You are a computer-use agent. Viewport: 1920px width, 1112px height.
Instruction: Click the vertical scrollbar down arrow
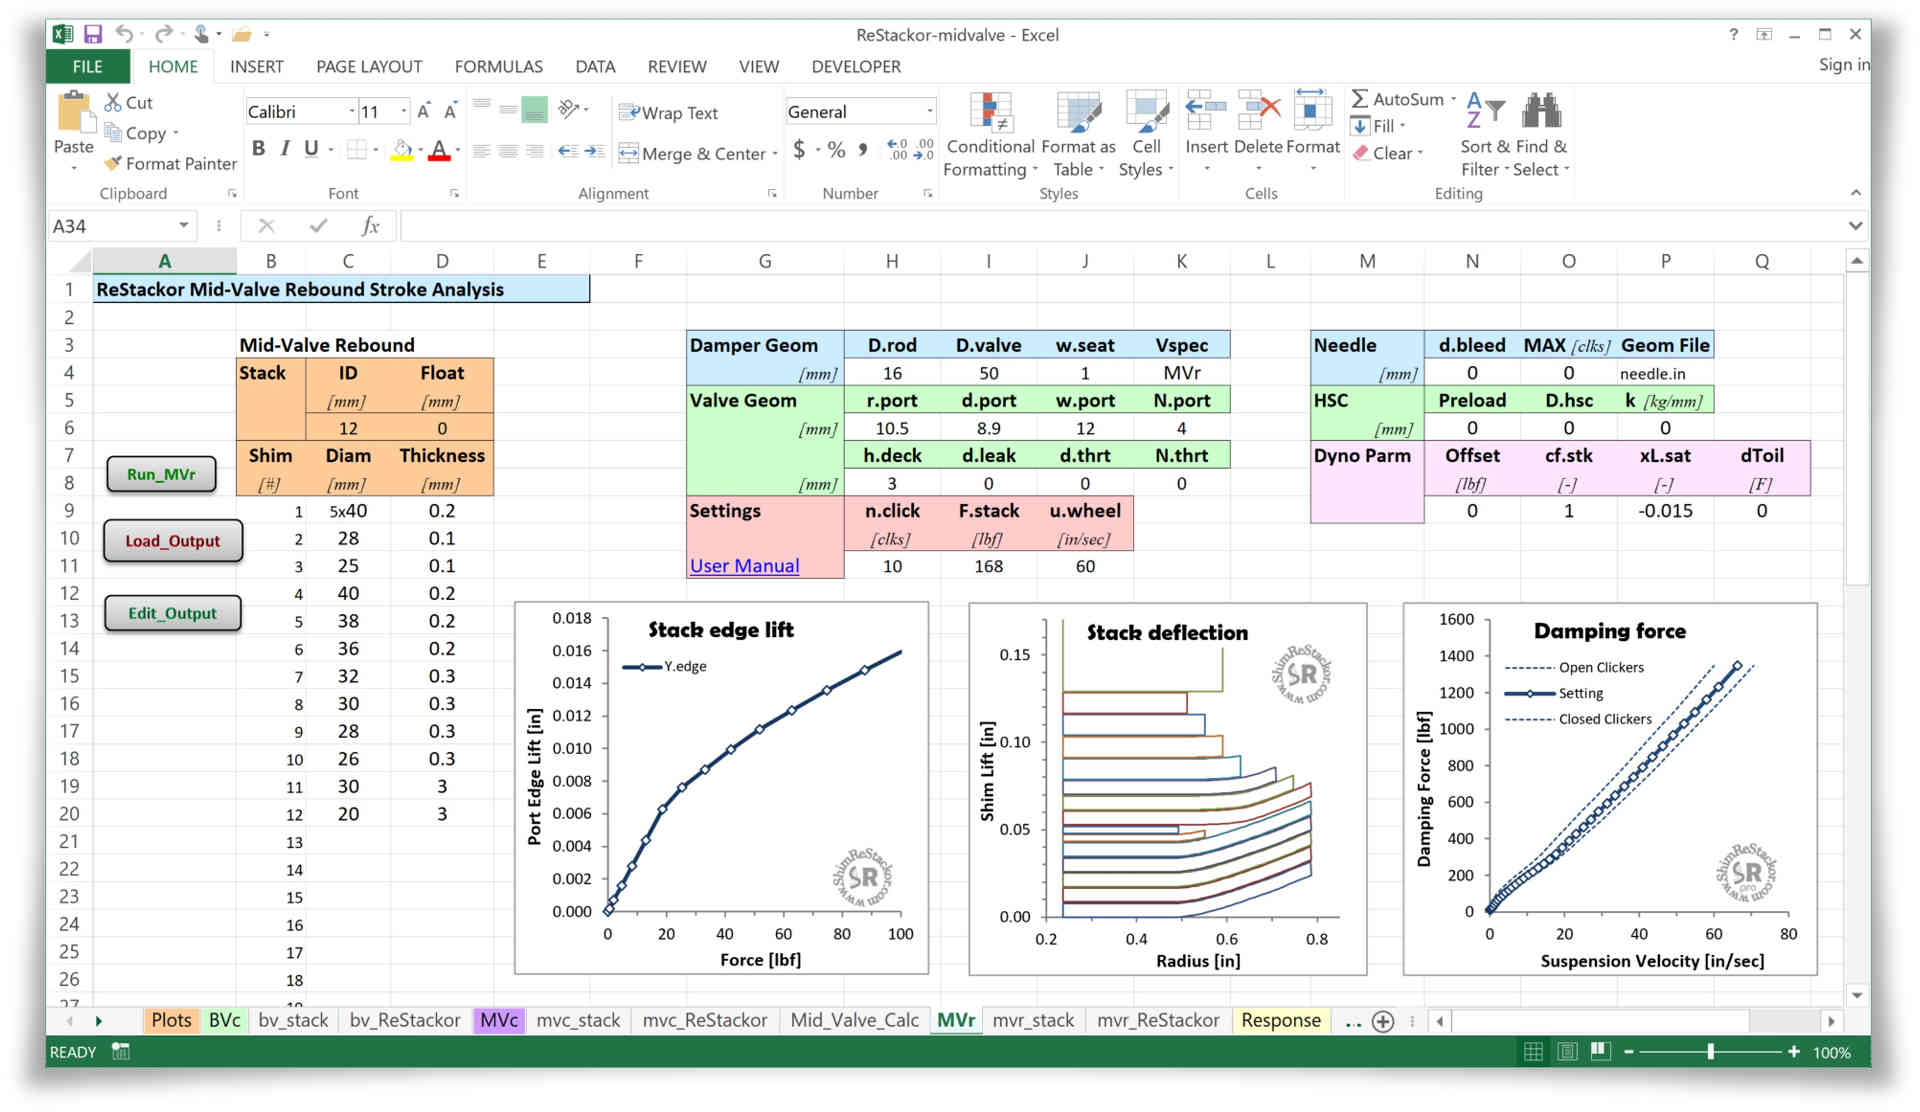coord(1857,995)
